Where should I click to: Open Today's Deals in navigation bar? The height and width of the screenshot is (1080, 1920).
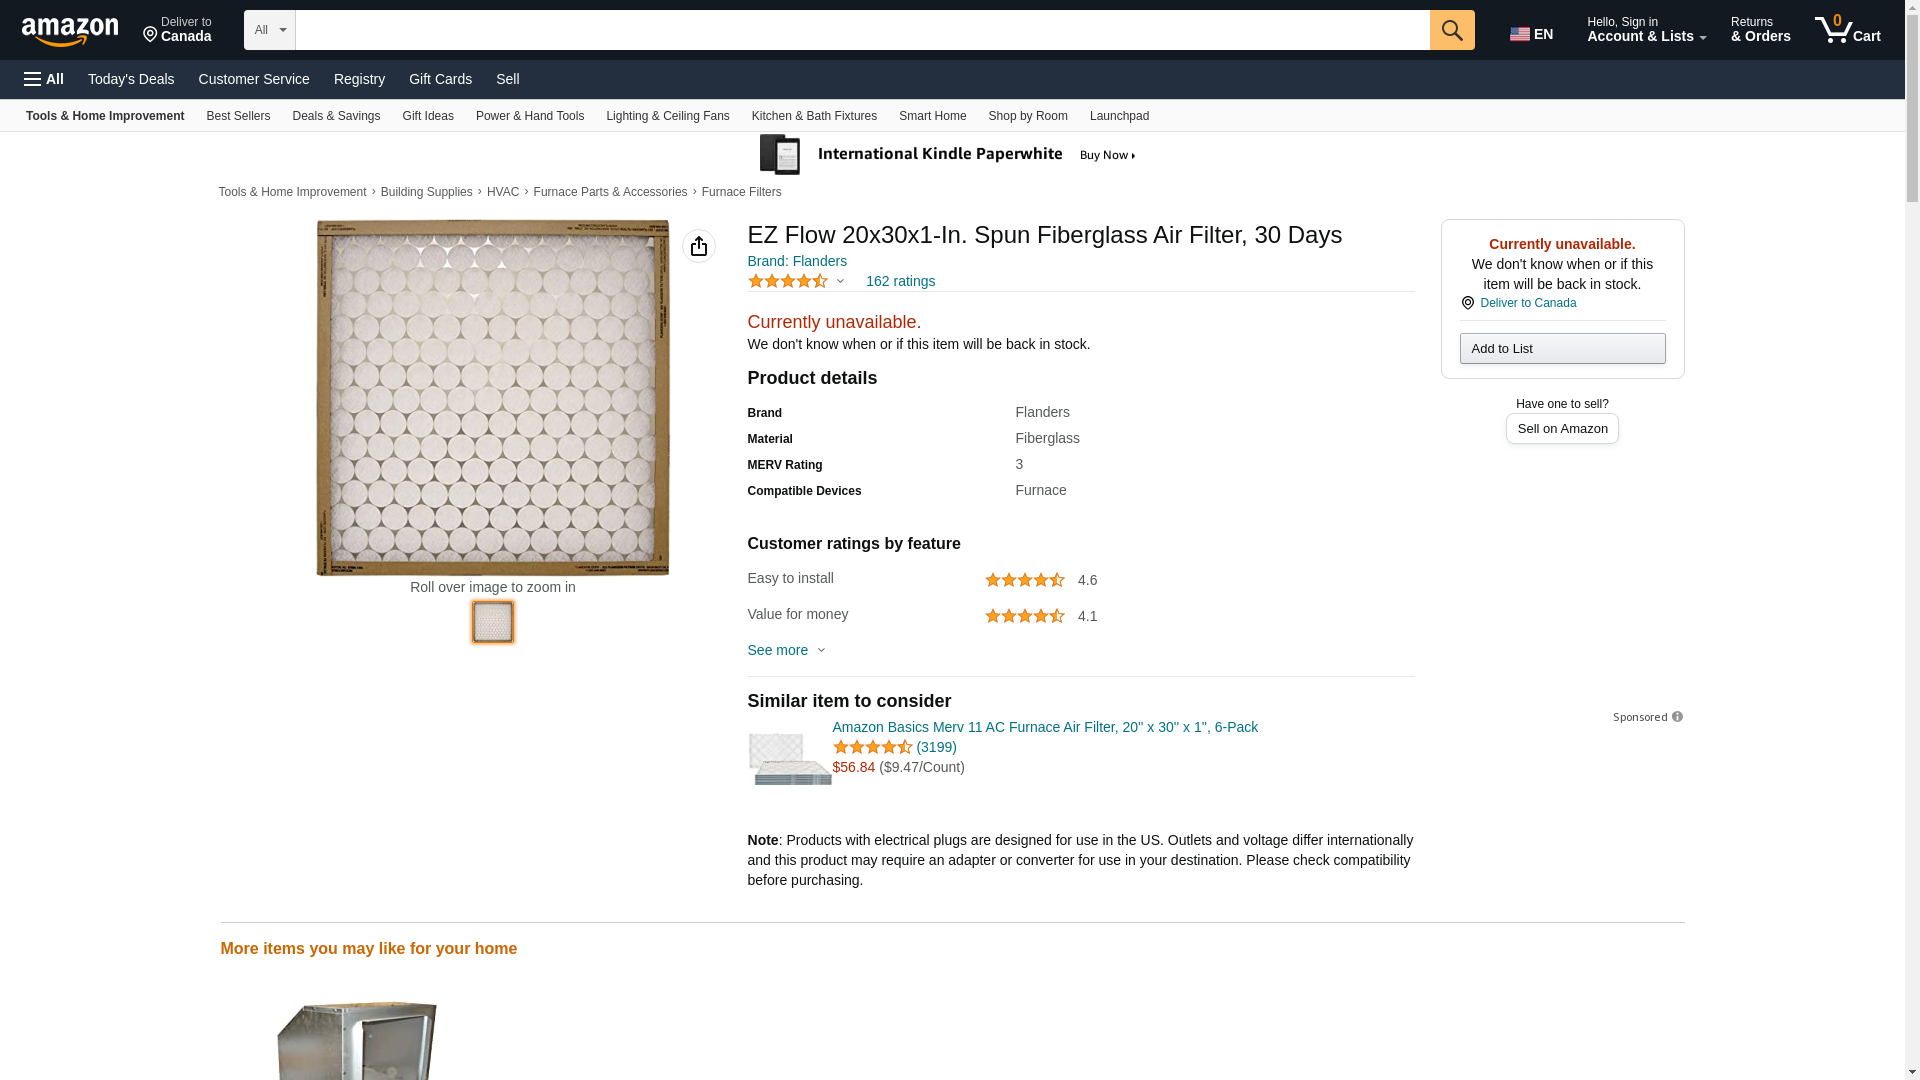point(131,79)
